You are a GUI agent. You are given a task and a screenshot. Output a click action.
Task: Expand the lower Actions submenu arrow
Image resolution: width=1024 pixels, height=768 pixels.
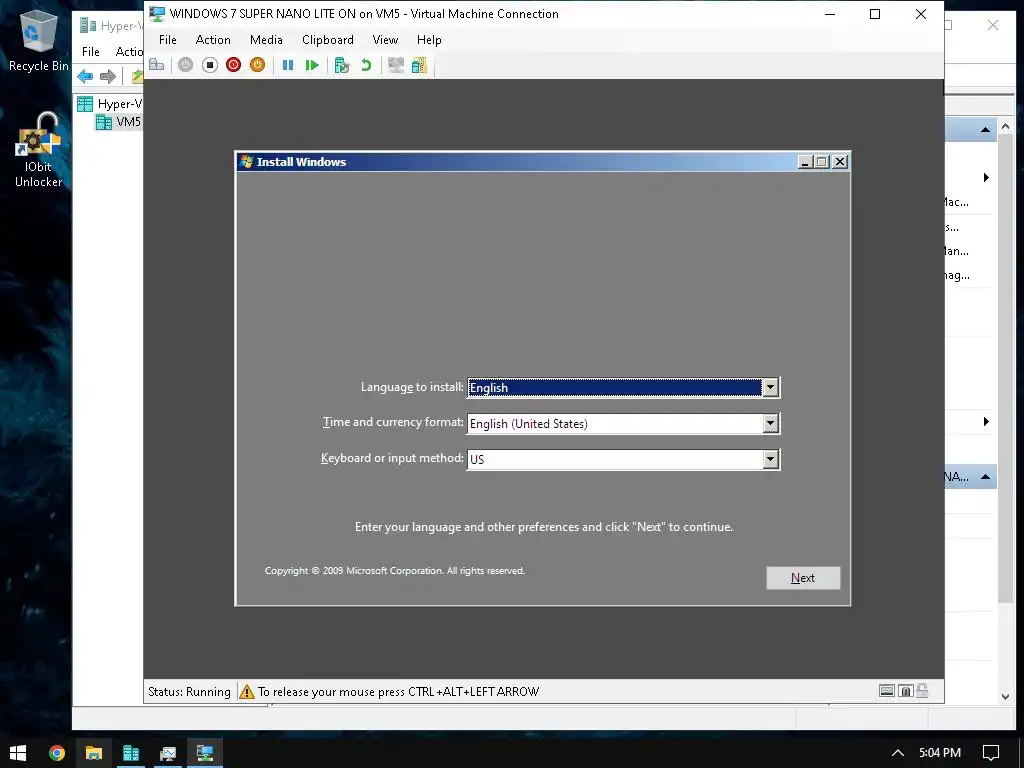point(986,422)
